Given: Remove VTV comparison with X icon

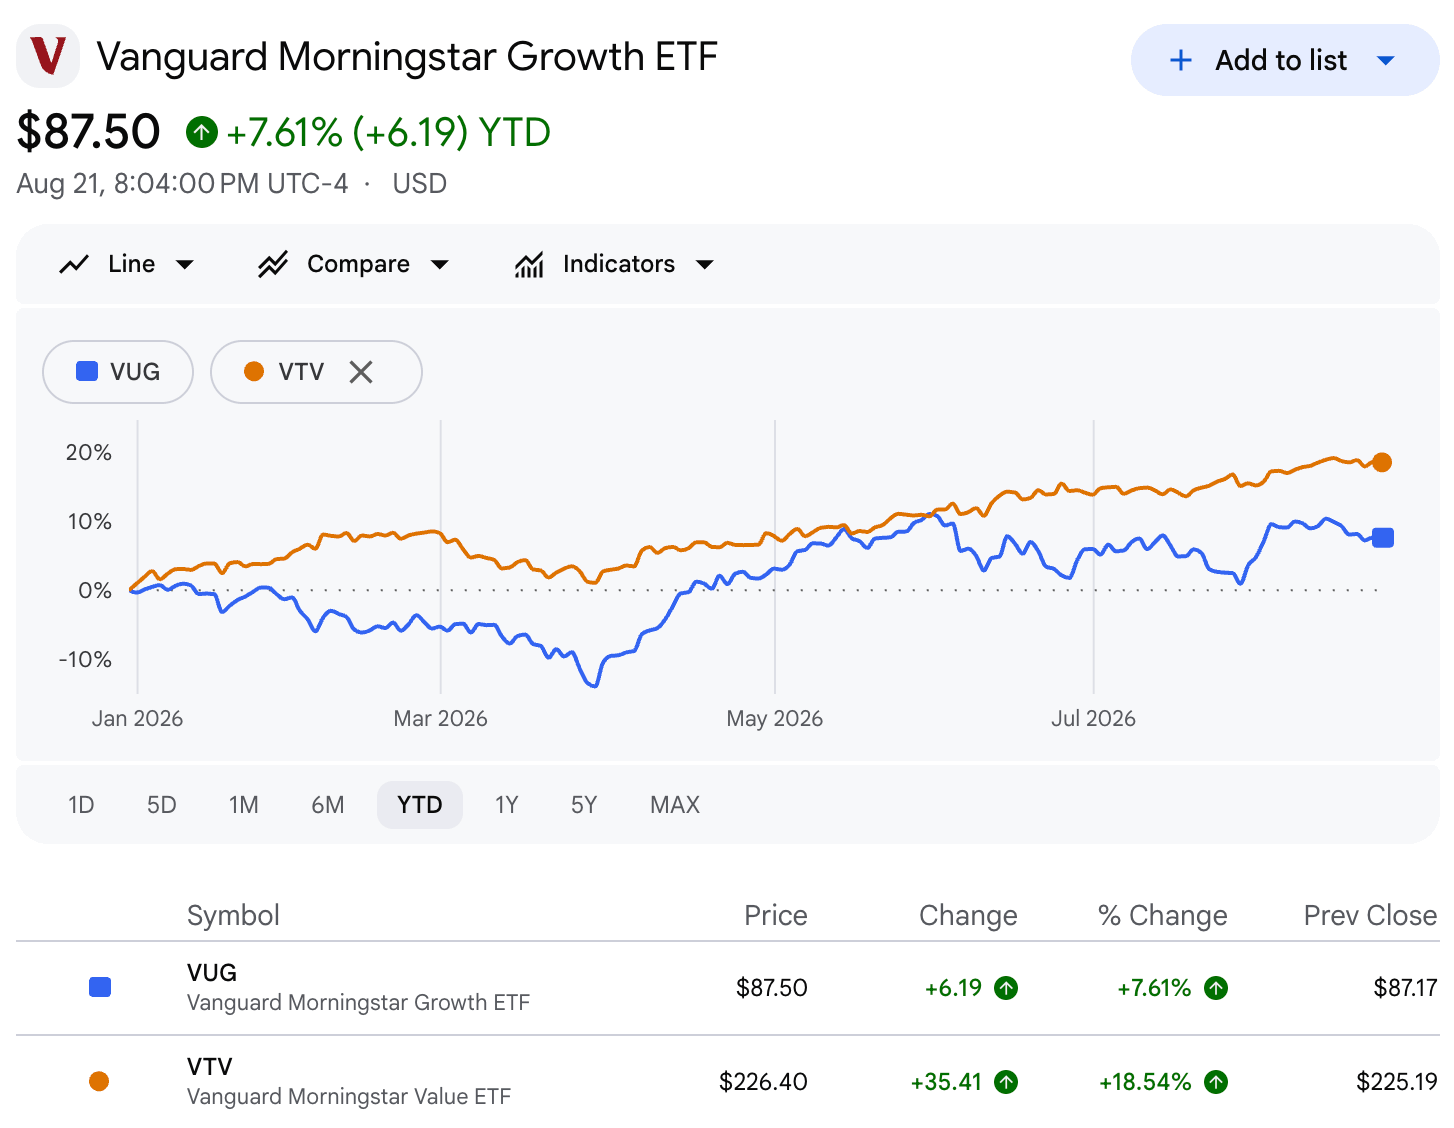Looking at the screenshot, I should pyautogui.click(x=361, y=372).
